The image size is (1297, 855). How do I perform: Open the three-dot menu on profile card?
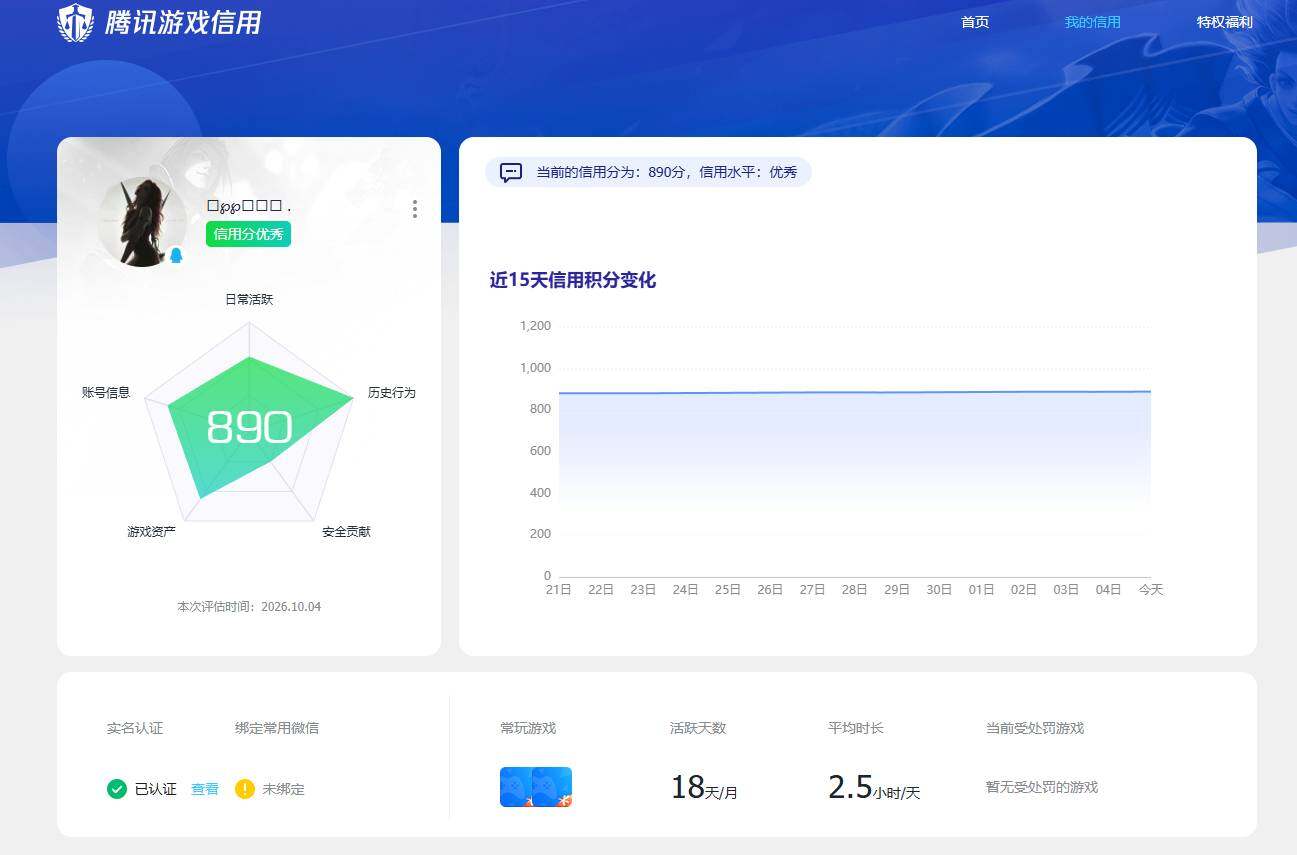tap(415, 209)
